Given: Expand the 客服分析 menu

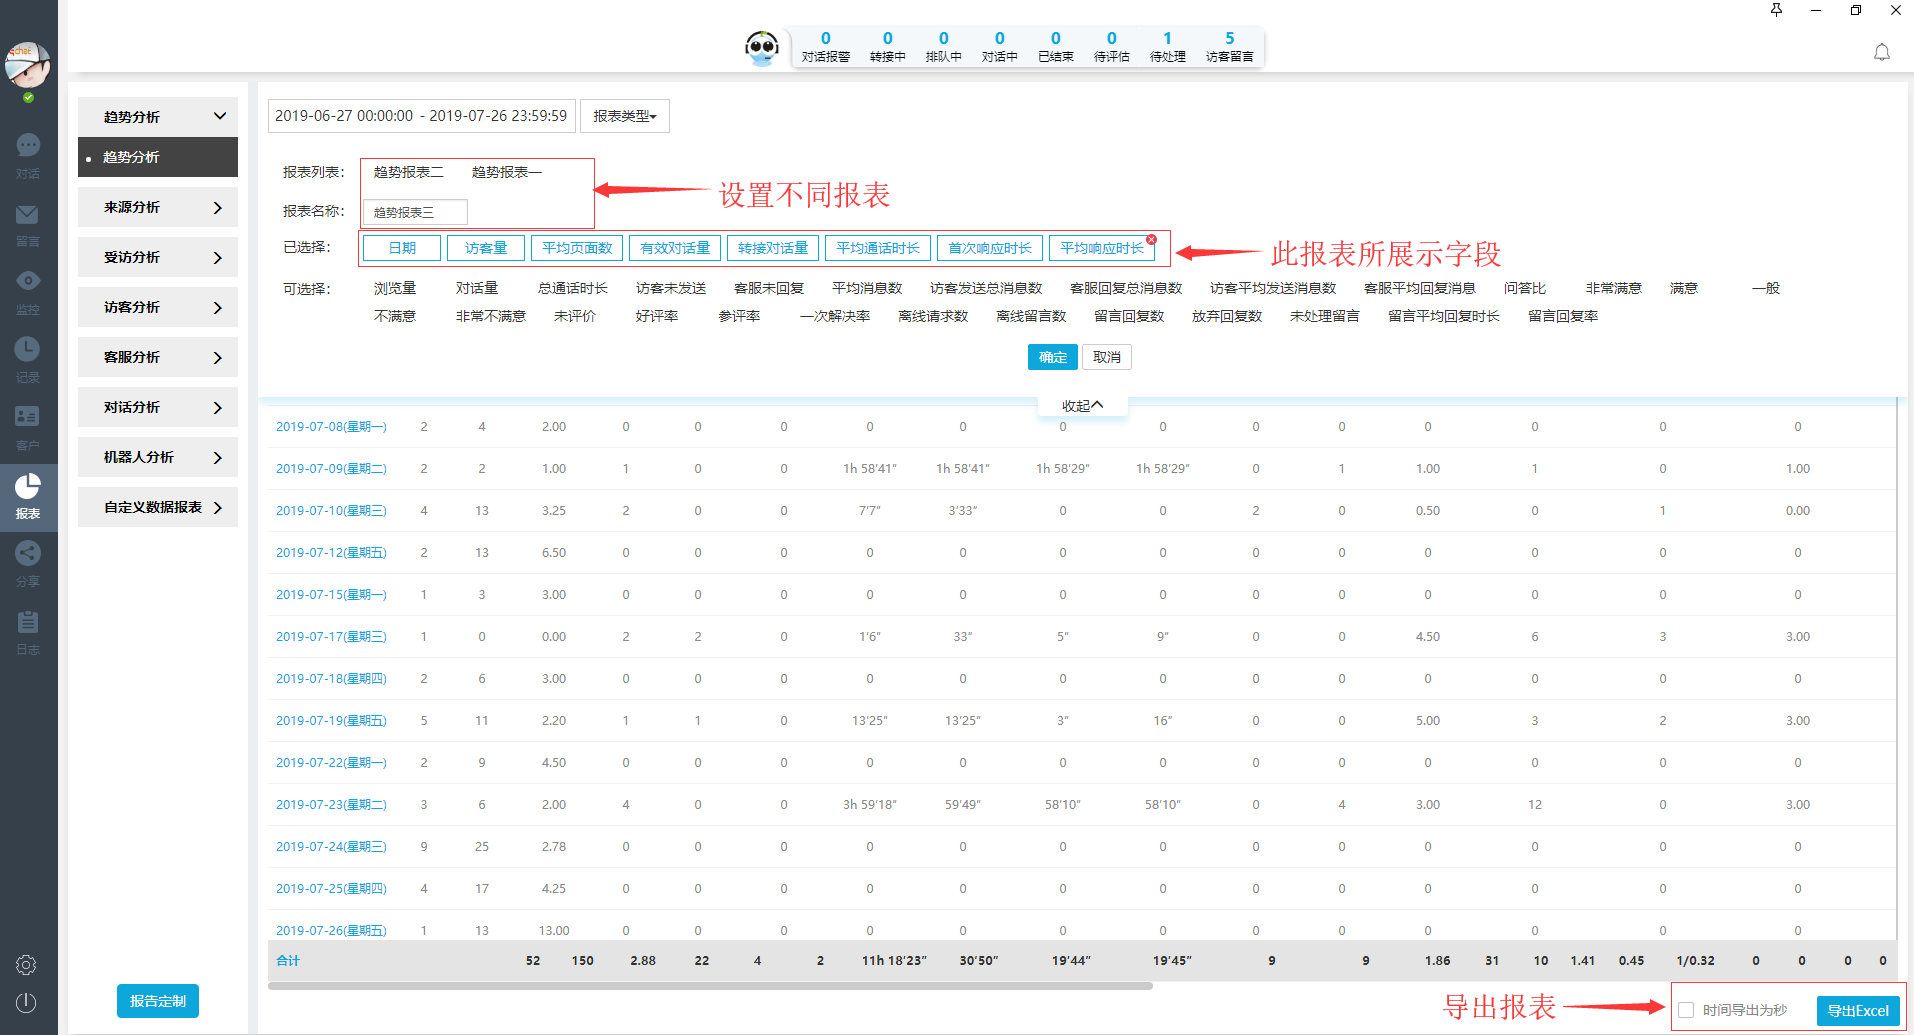Looking at the screenshot, I should point(158,357).
